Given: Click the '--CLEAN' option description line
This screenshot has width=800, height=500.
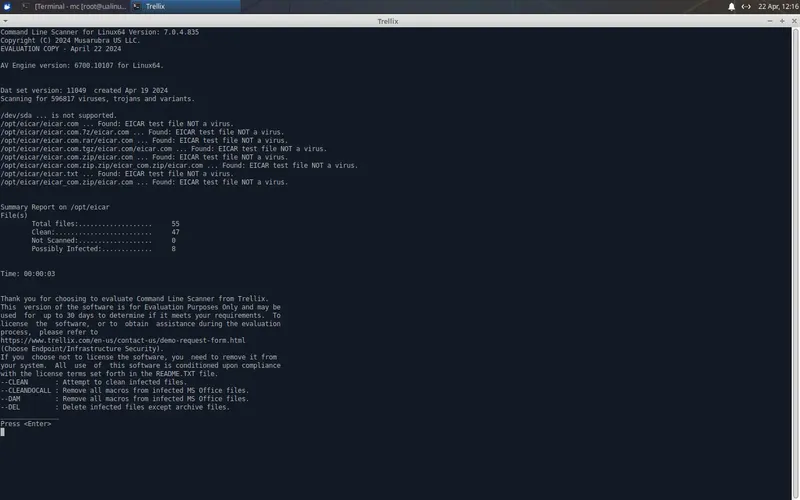Looking at the screenshot, I should point(94,382).
